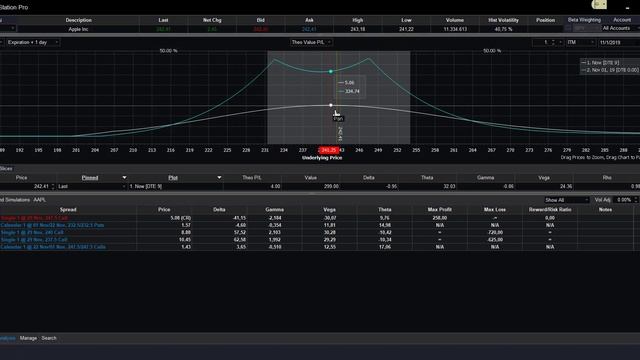Click the Theo P/L value 4.00 in Slices
The image size is (640, 360).
click(x=275, y=187)
